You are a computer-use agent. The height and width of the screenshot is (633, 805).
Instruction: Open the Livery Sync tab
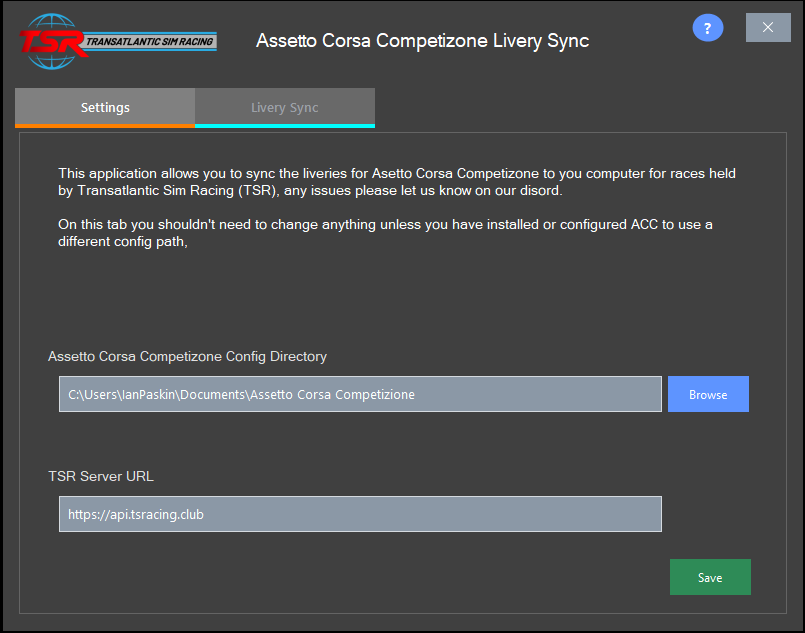tap(285, 107)
